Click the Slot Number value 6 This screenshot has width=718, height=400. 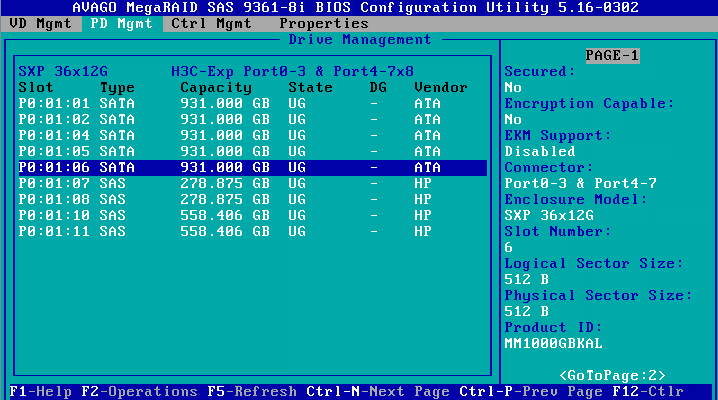[x=508, y=248]
